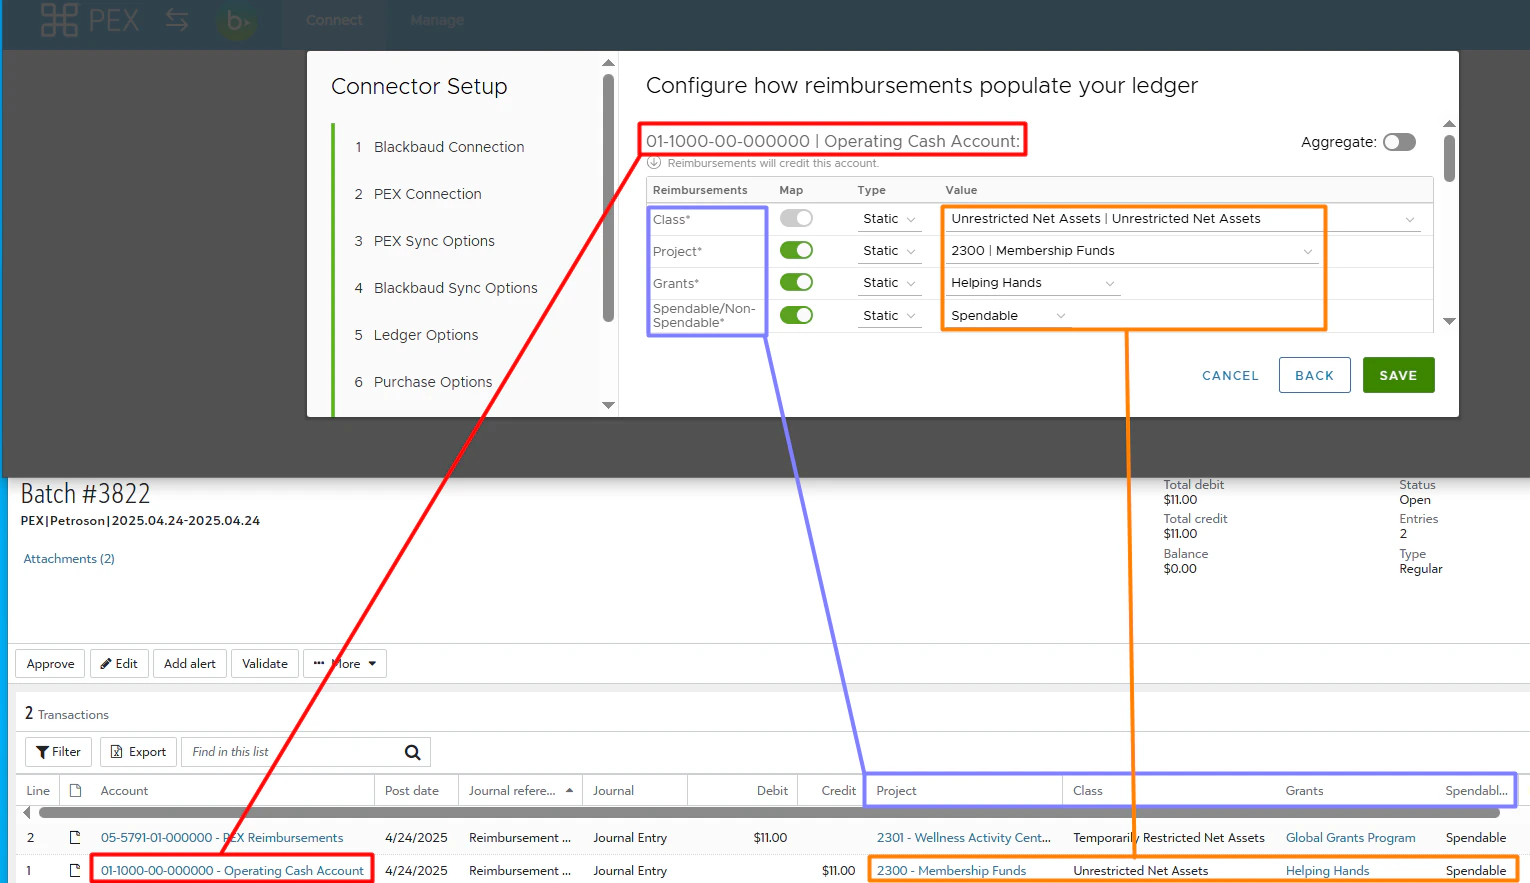Click the Blackbaud green logo icon

237,20
